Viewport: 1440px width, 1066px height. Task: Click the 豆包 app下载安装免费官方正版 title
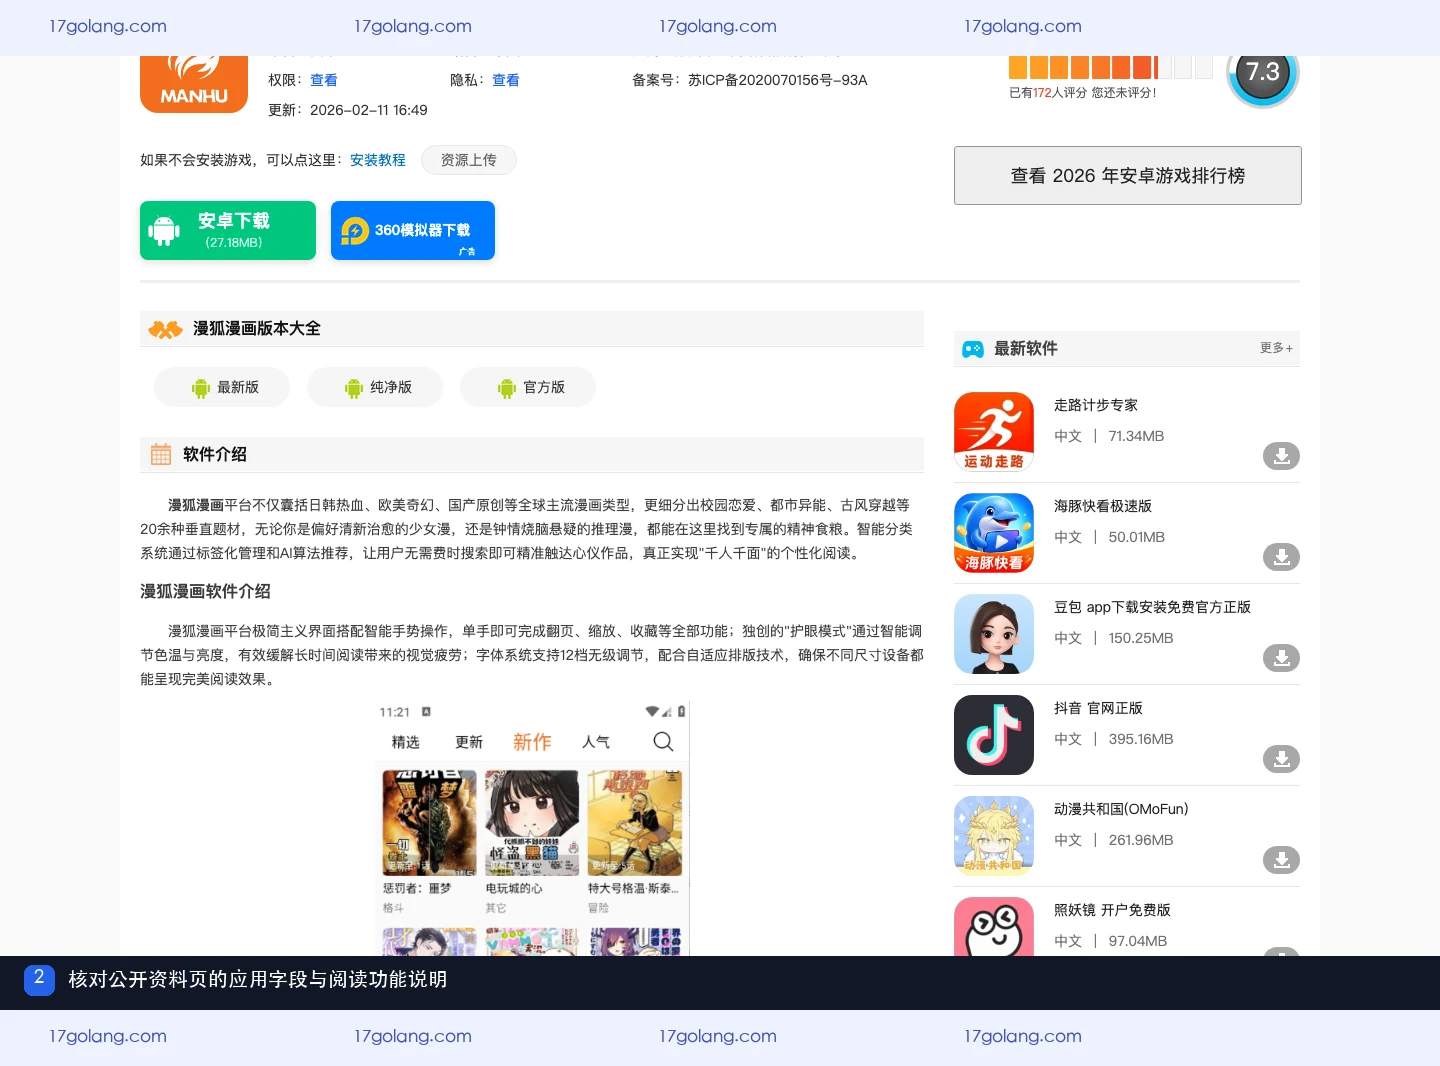click(x=1152, y=607)
